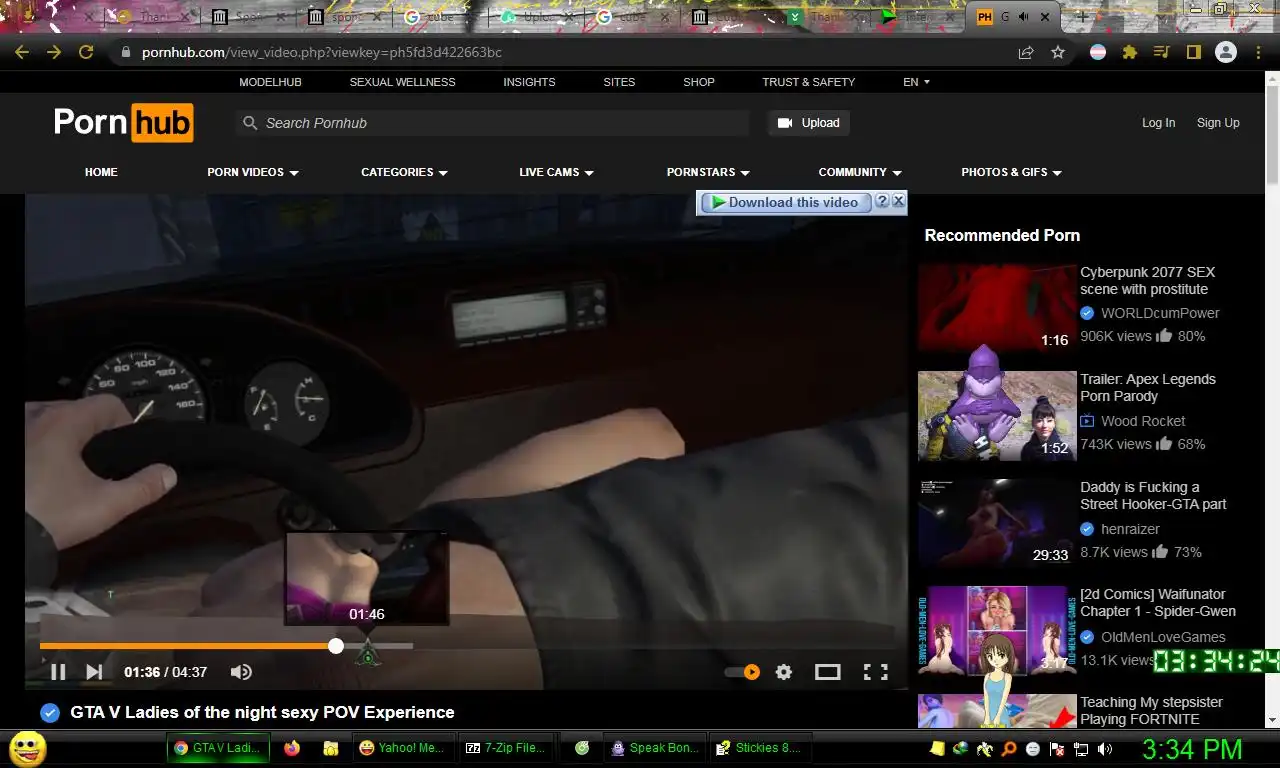Open help on the download bar

pos(882,201)
